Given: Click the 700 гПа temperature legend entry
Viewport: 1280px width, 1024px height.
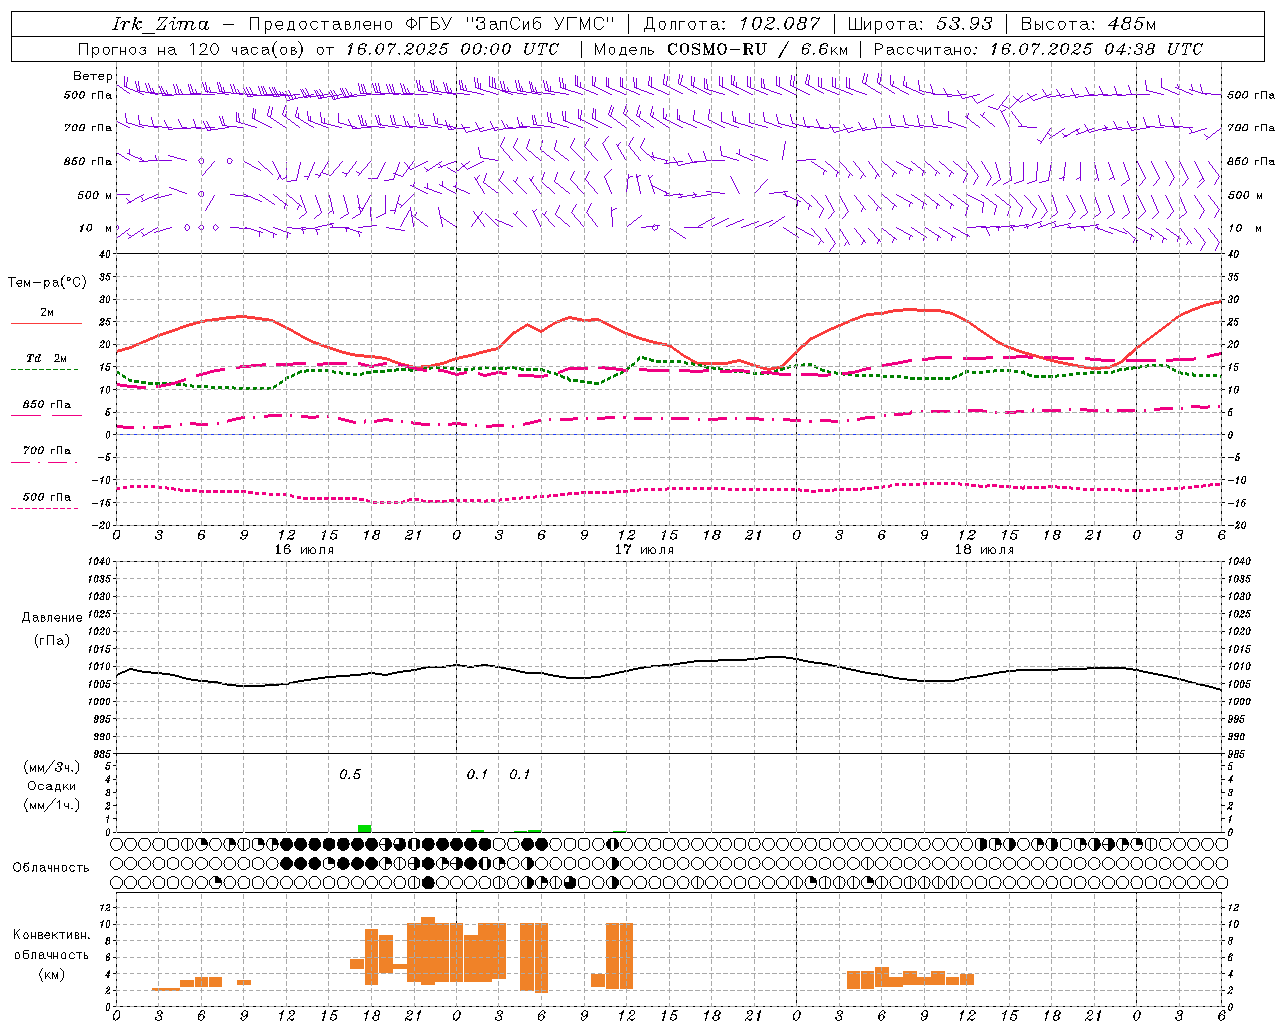Looking at the screenshot, I should click(x=47, y=451).
